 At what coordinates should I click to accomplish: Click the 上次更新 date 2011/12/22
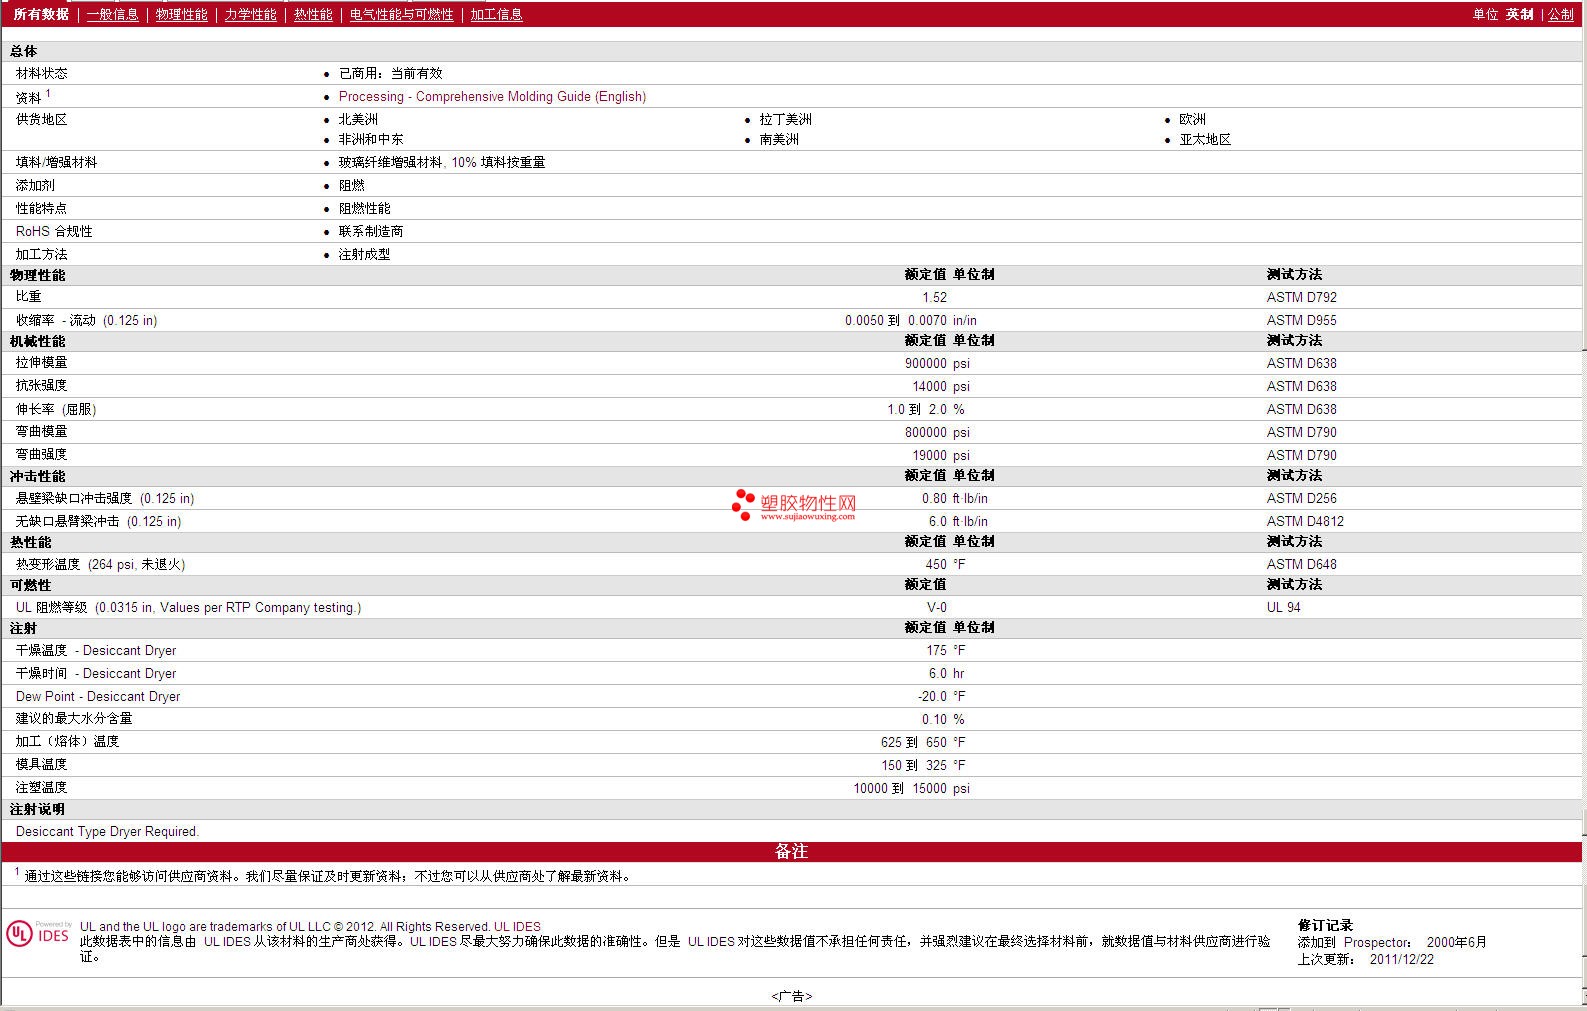(x=1401, y=959)
